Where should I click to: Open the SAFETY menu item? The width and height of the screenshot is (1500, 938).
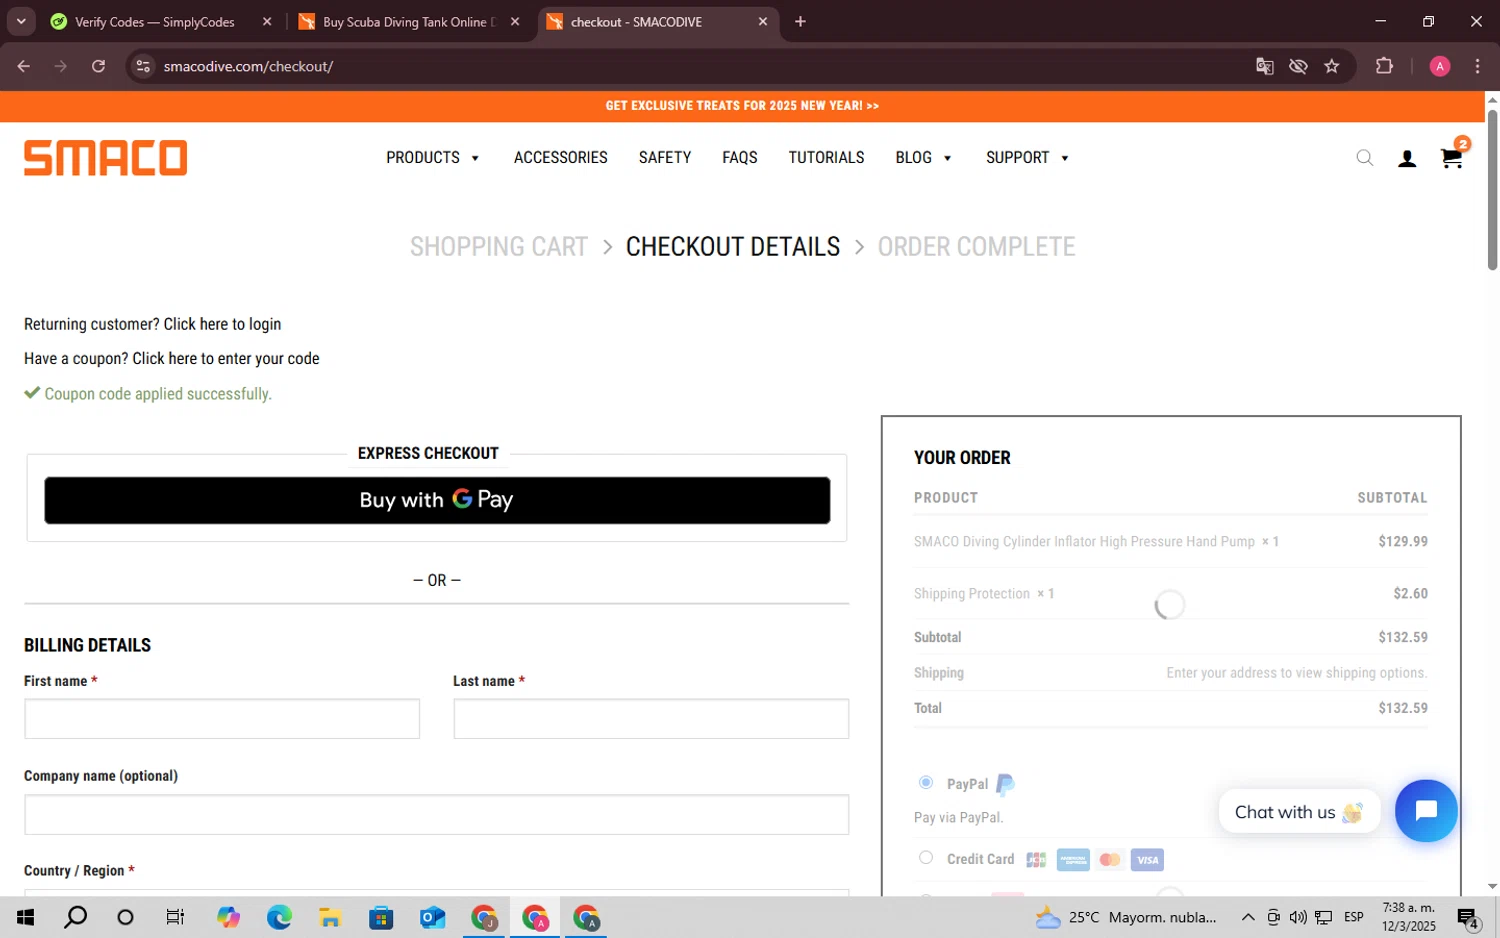click(x=665, y=158)
